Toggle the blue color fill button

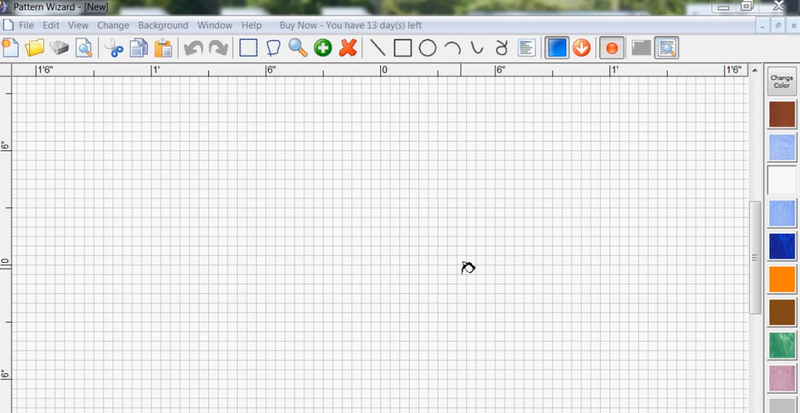pos(557,48)
